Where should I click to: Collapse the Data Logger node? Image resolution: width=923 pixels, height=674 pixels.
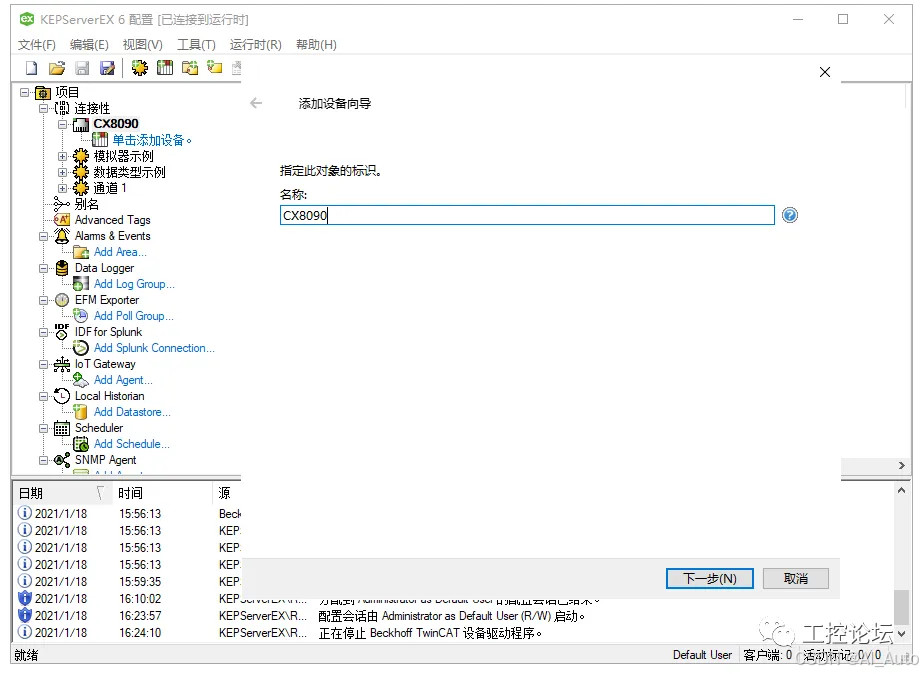[x=44, y=268]
